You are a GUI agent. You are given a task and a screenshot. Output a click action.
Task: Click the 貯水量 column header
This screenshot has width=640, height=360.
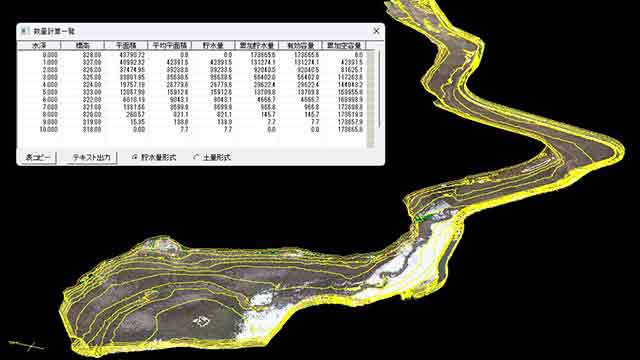point(213,45)
